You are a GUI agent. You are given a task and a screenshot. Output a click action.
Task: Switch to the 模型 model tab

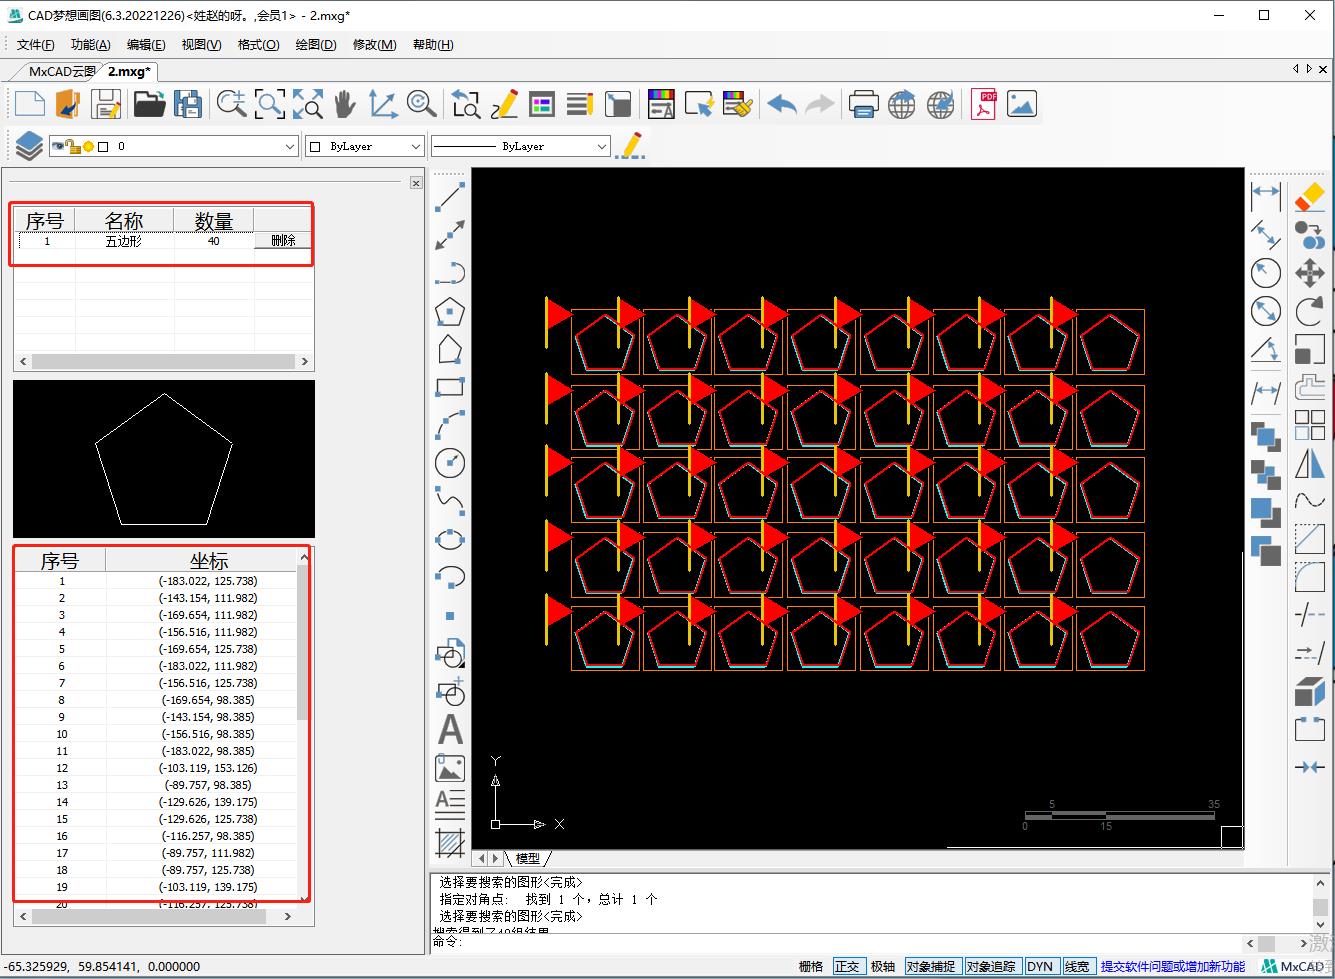(528, 858)
